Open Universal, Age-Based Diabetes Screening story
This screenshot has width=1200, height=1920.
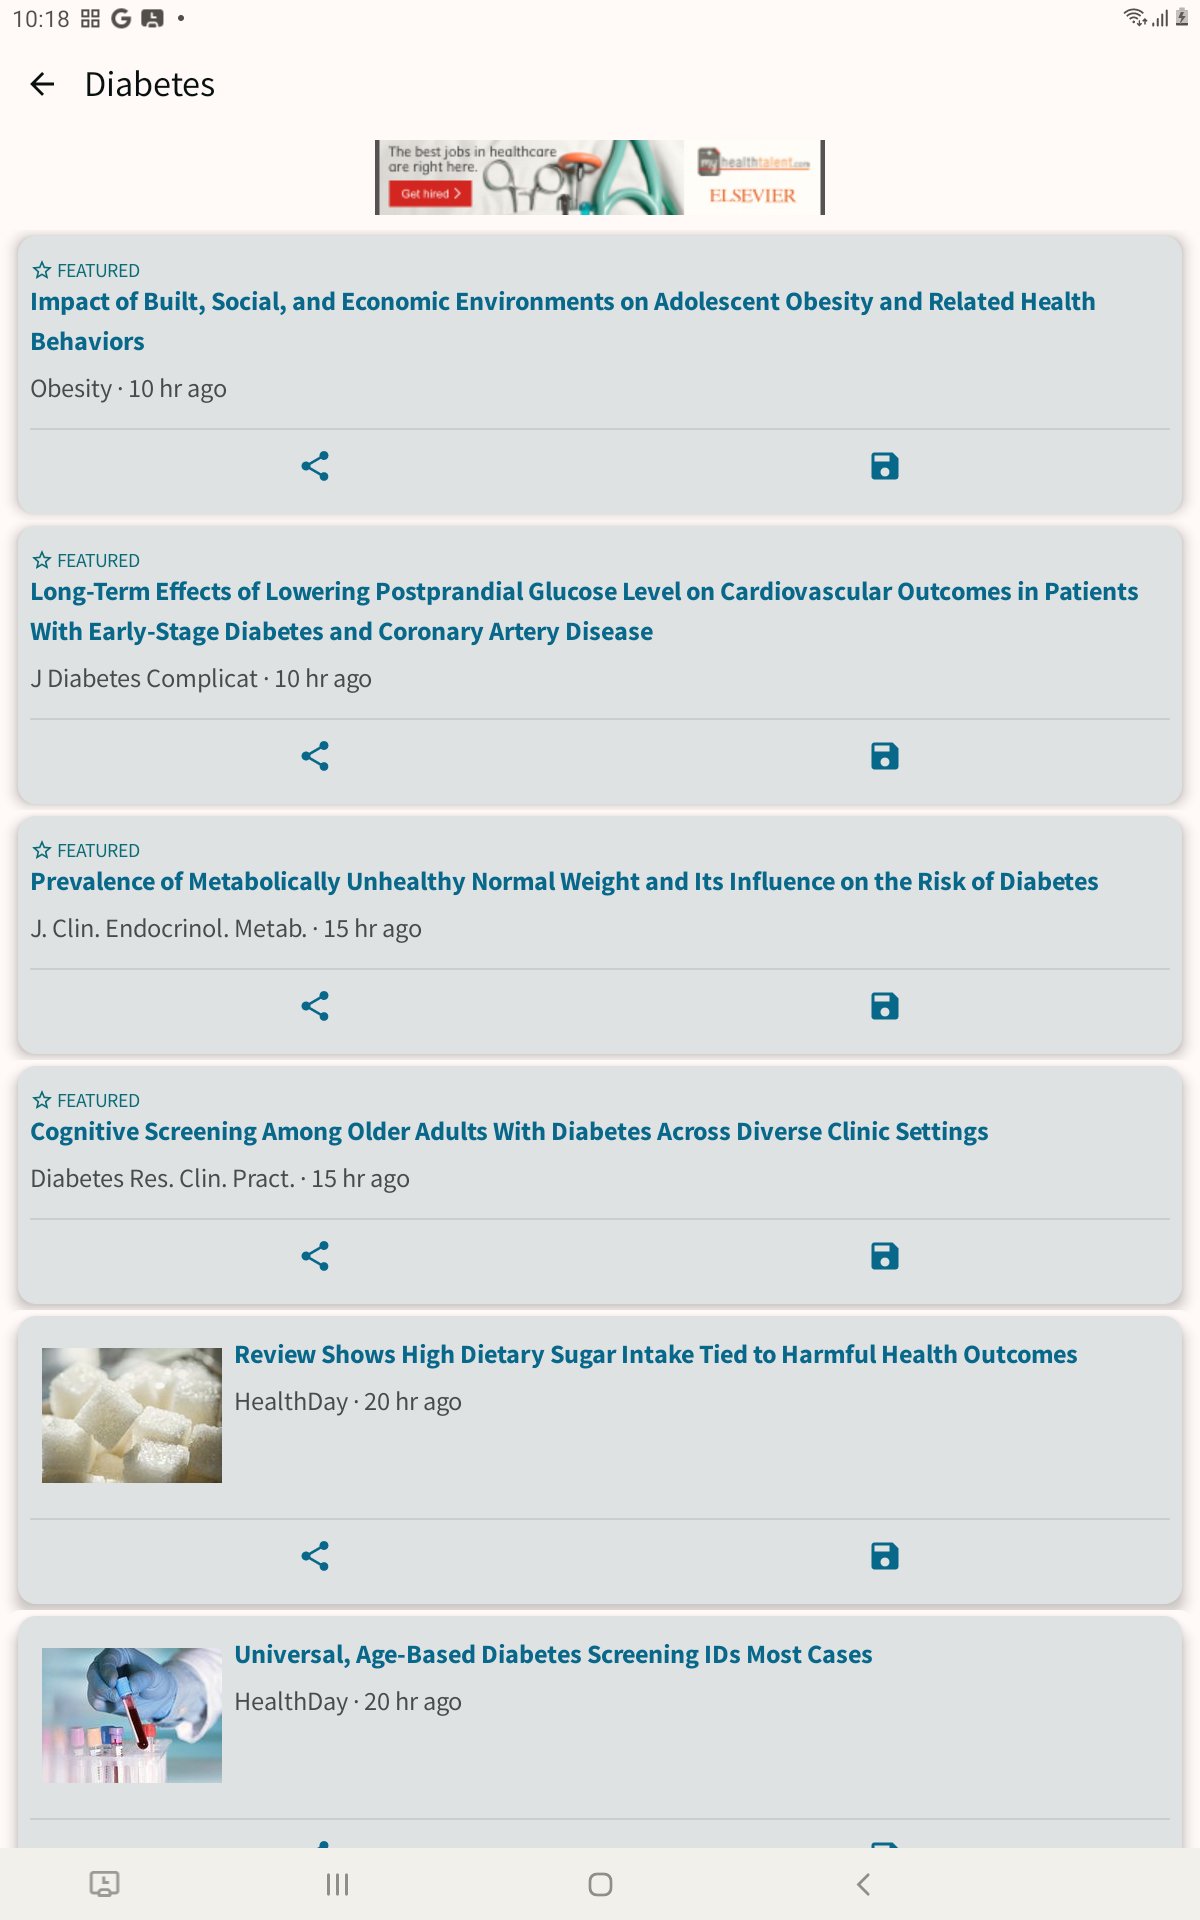[553, 1654]
